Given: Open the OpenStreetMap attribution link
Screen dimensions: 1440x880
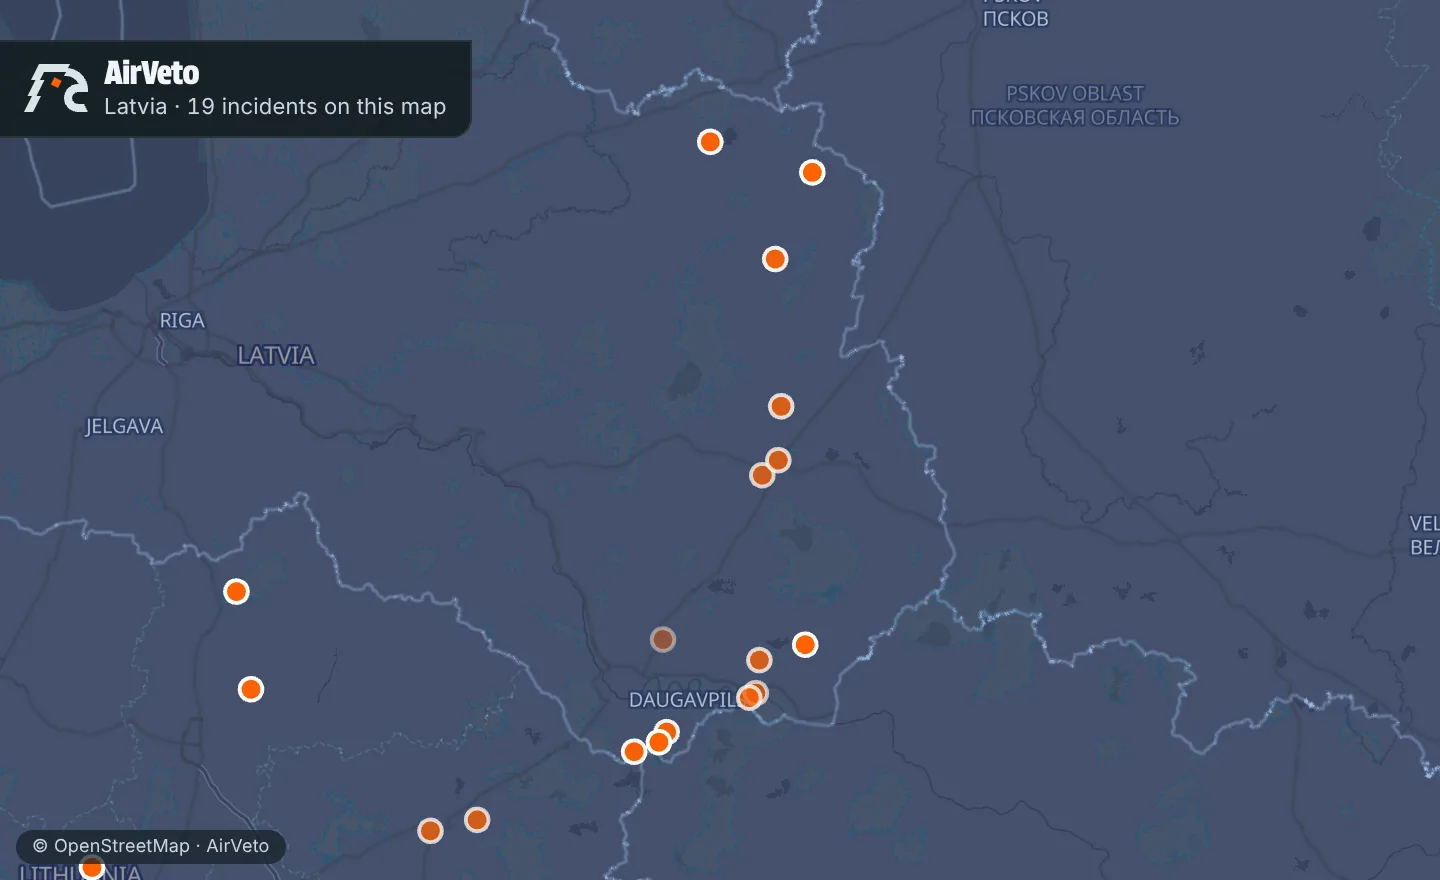Looking at the screenshot, I should [121, 846].
